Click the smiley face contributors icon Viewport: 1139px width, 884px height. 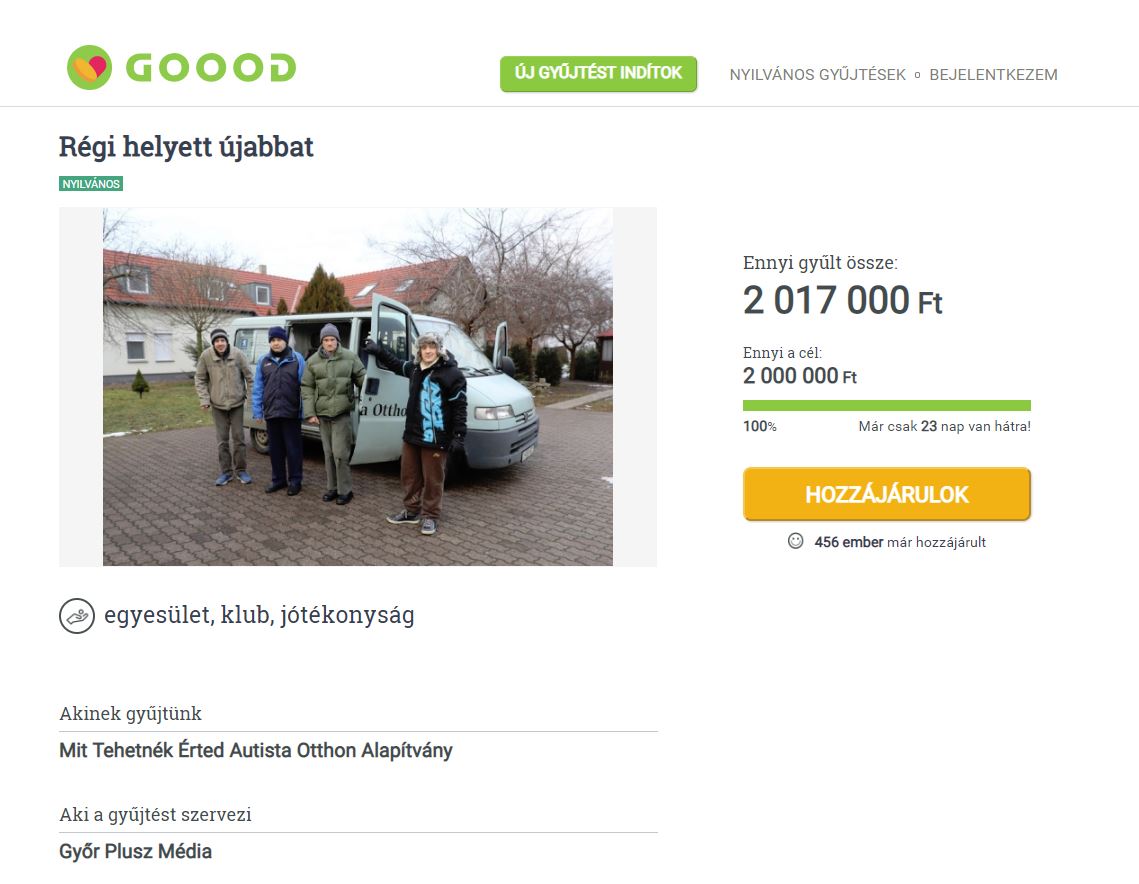pyautogui.click(x=795, y=541)
